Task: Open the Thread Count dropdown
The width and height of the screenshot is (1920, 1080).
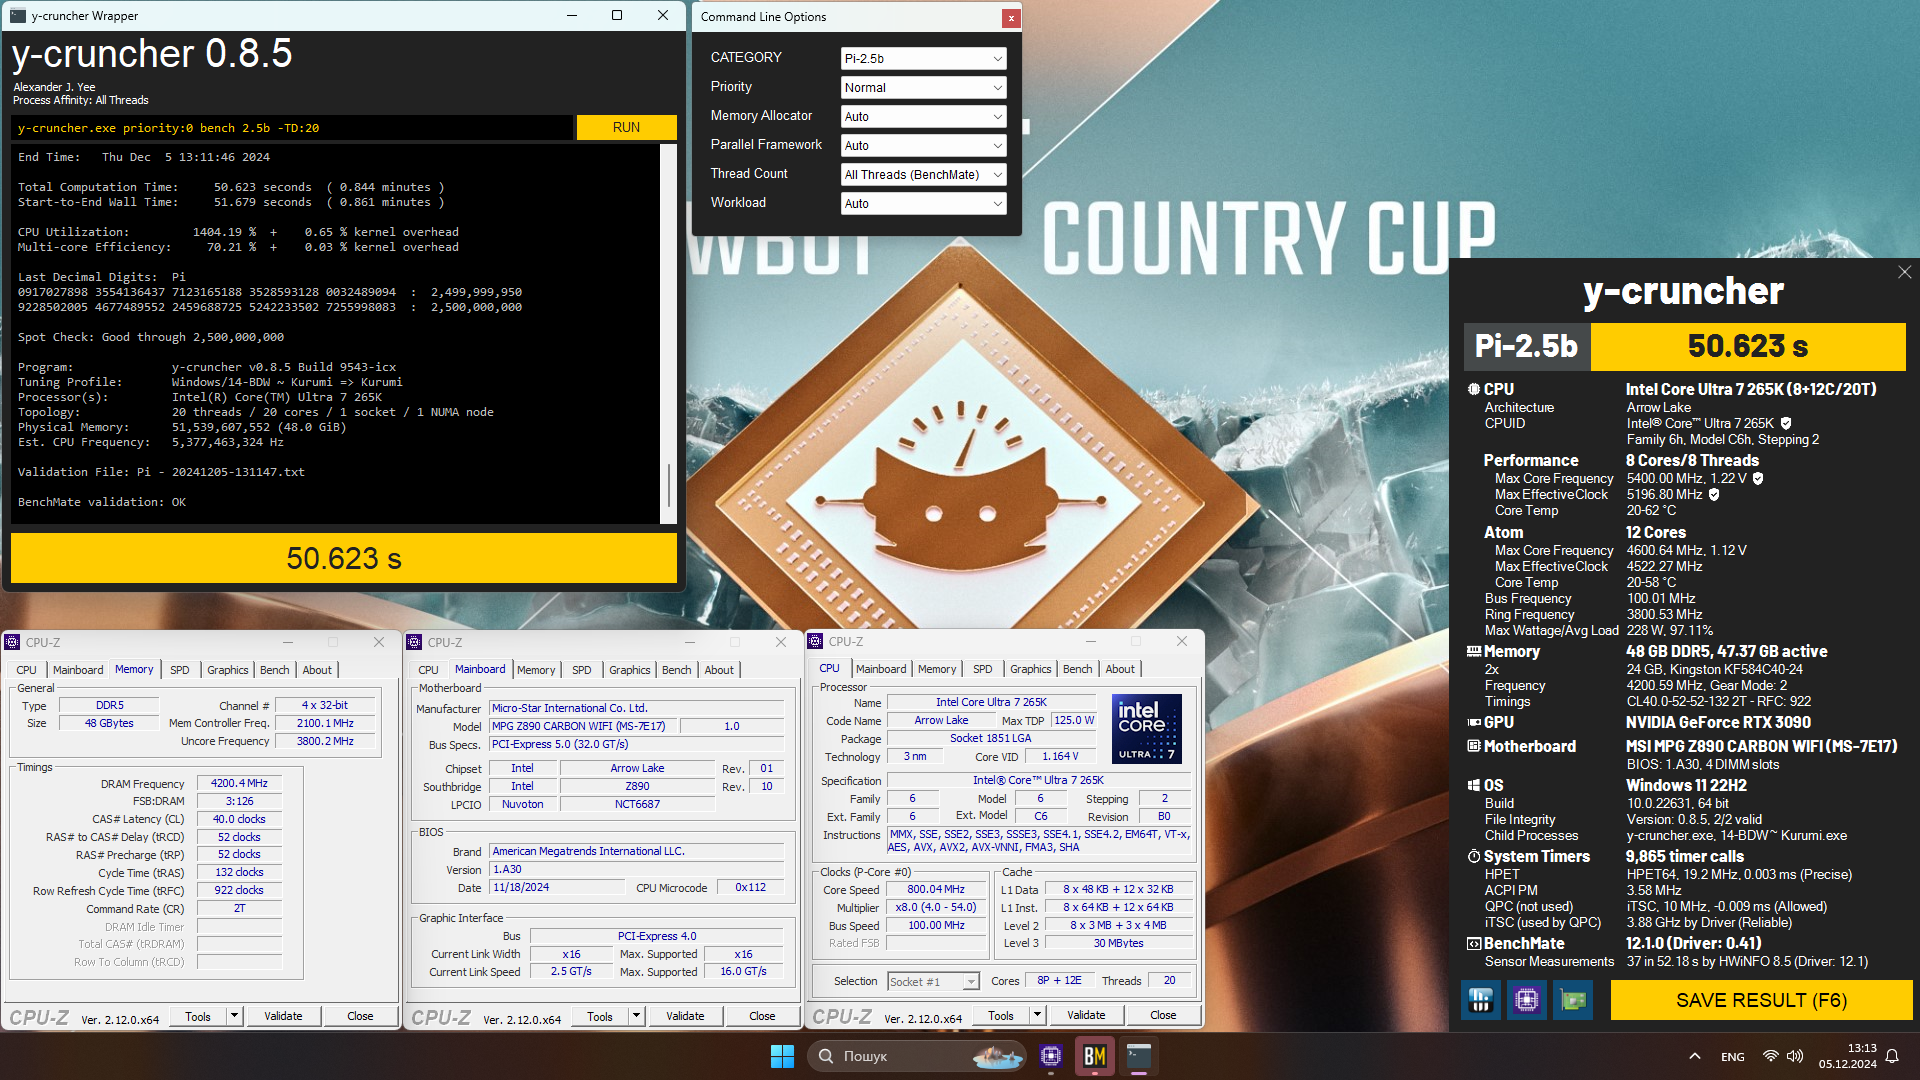Action: (922, 174)
